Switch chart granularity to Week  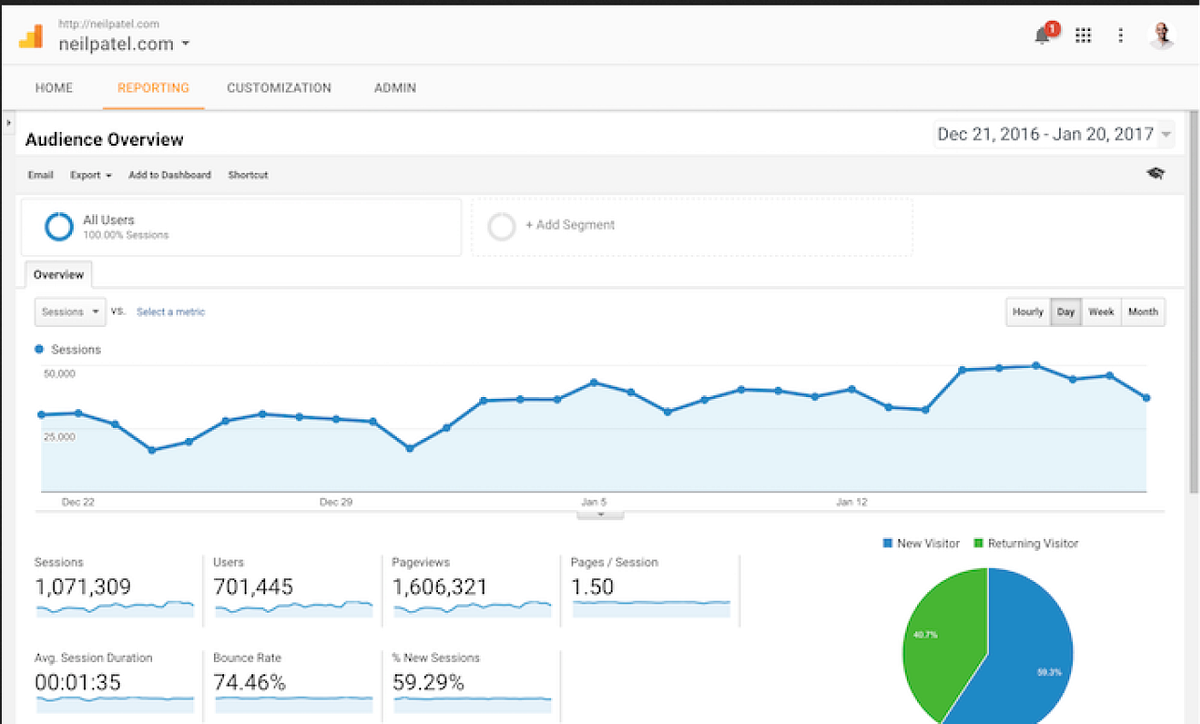click(1101, 311)
